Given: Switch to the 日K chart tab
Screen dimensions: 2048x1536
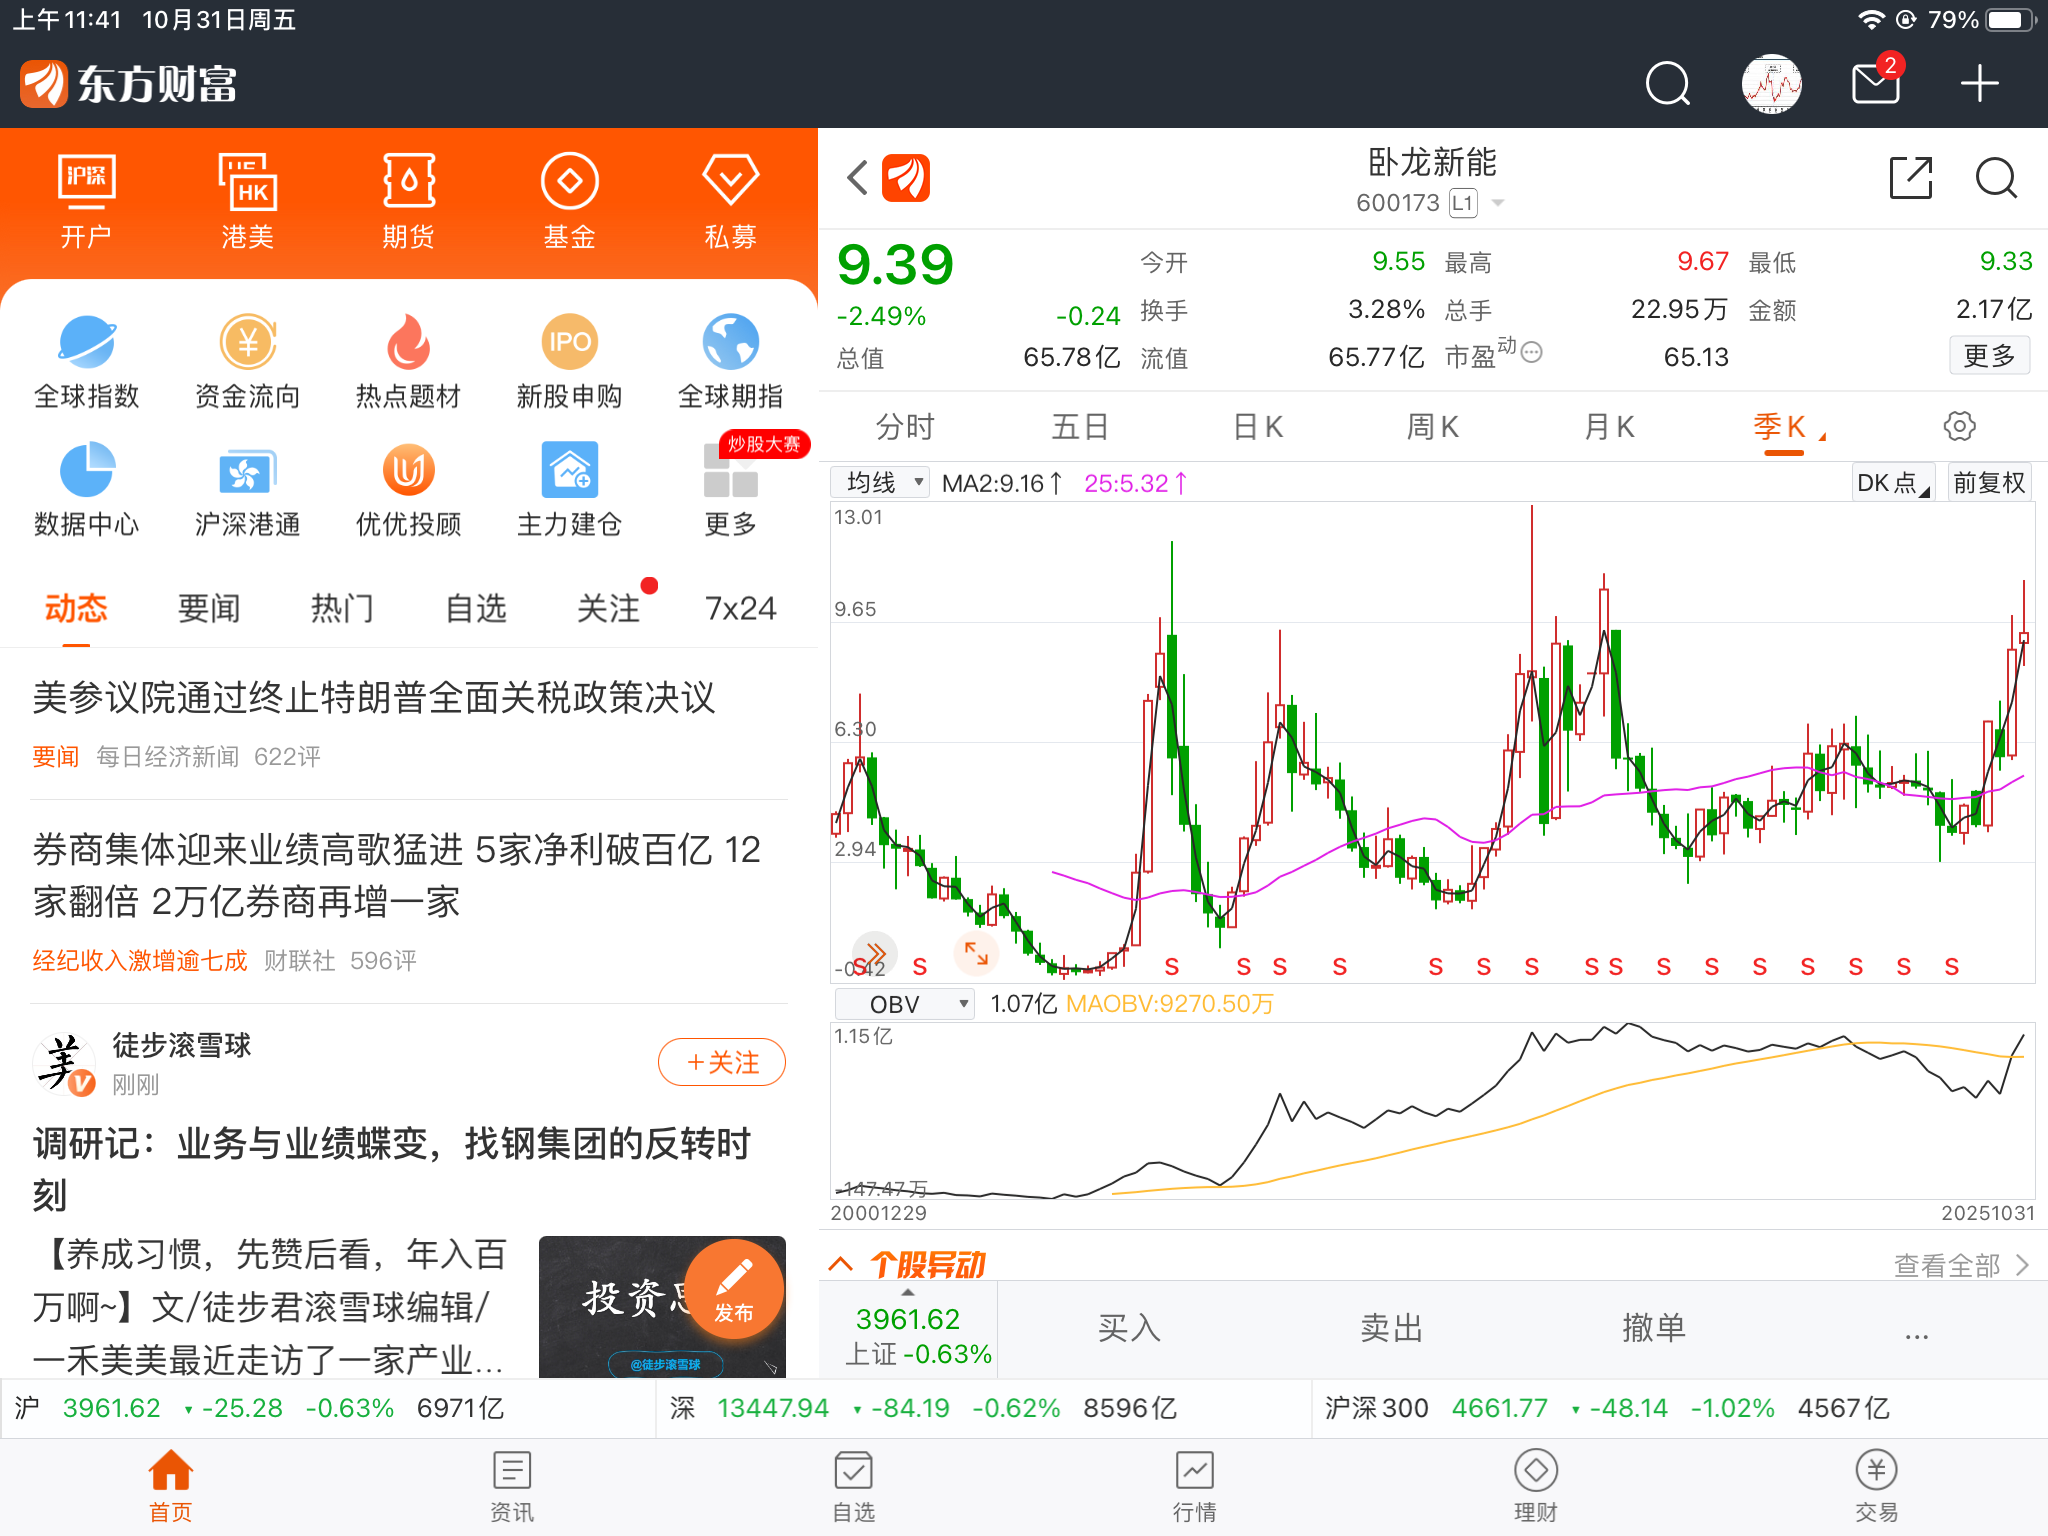Looking at the screenshot, I should [1257, 427].
